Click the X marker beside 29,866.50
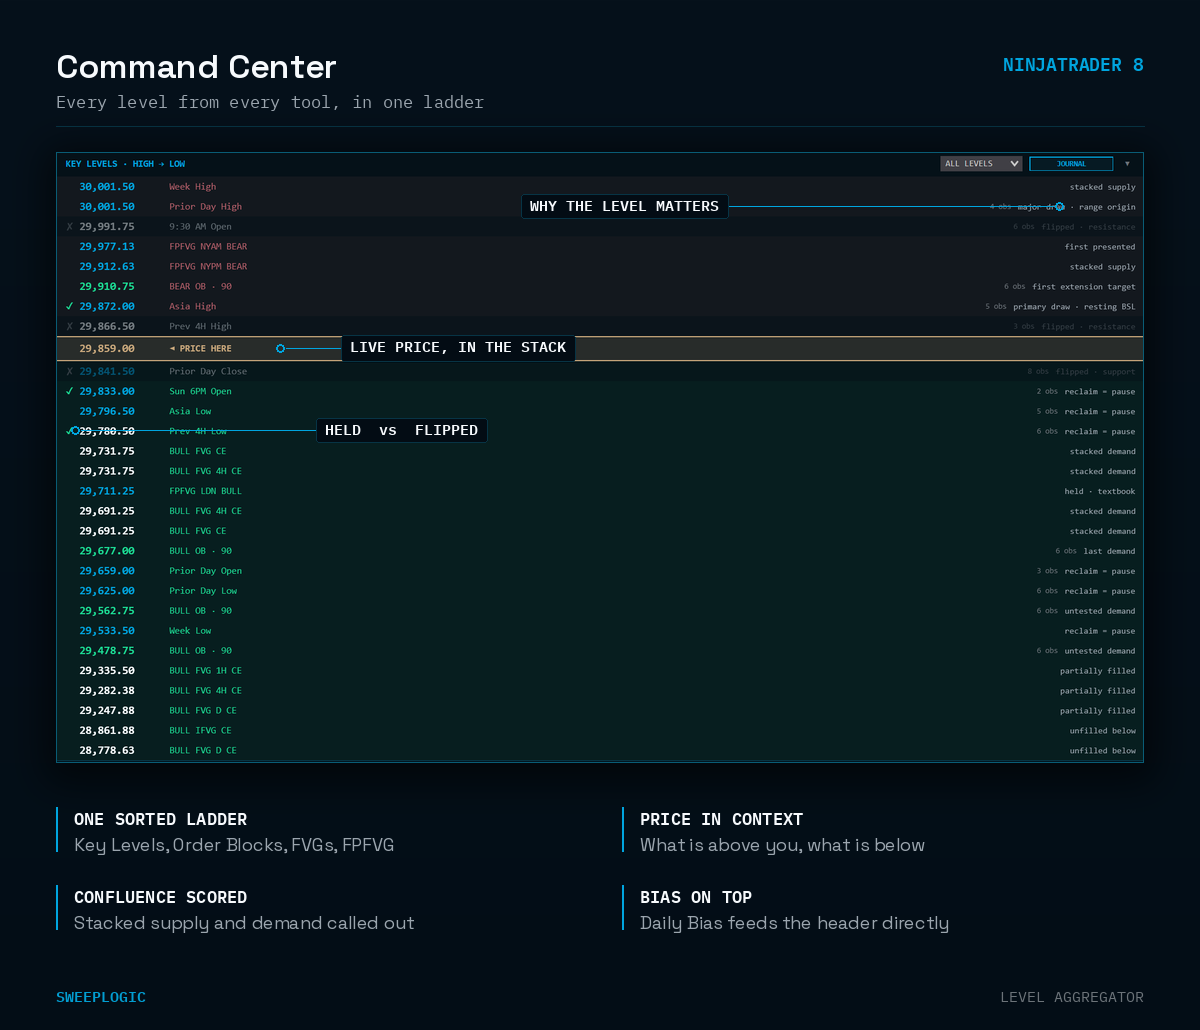Screen dimensions: 1200x1030 click(x=70, y=327)
